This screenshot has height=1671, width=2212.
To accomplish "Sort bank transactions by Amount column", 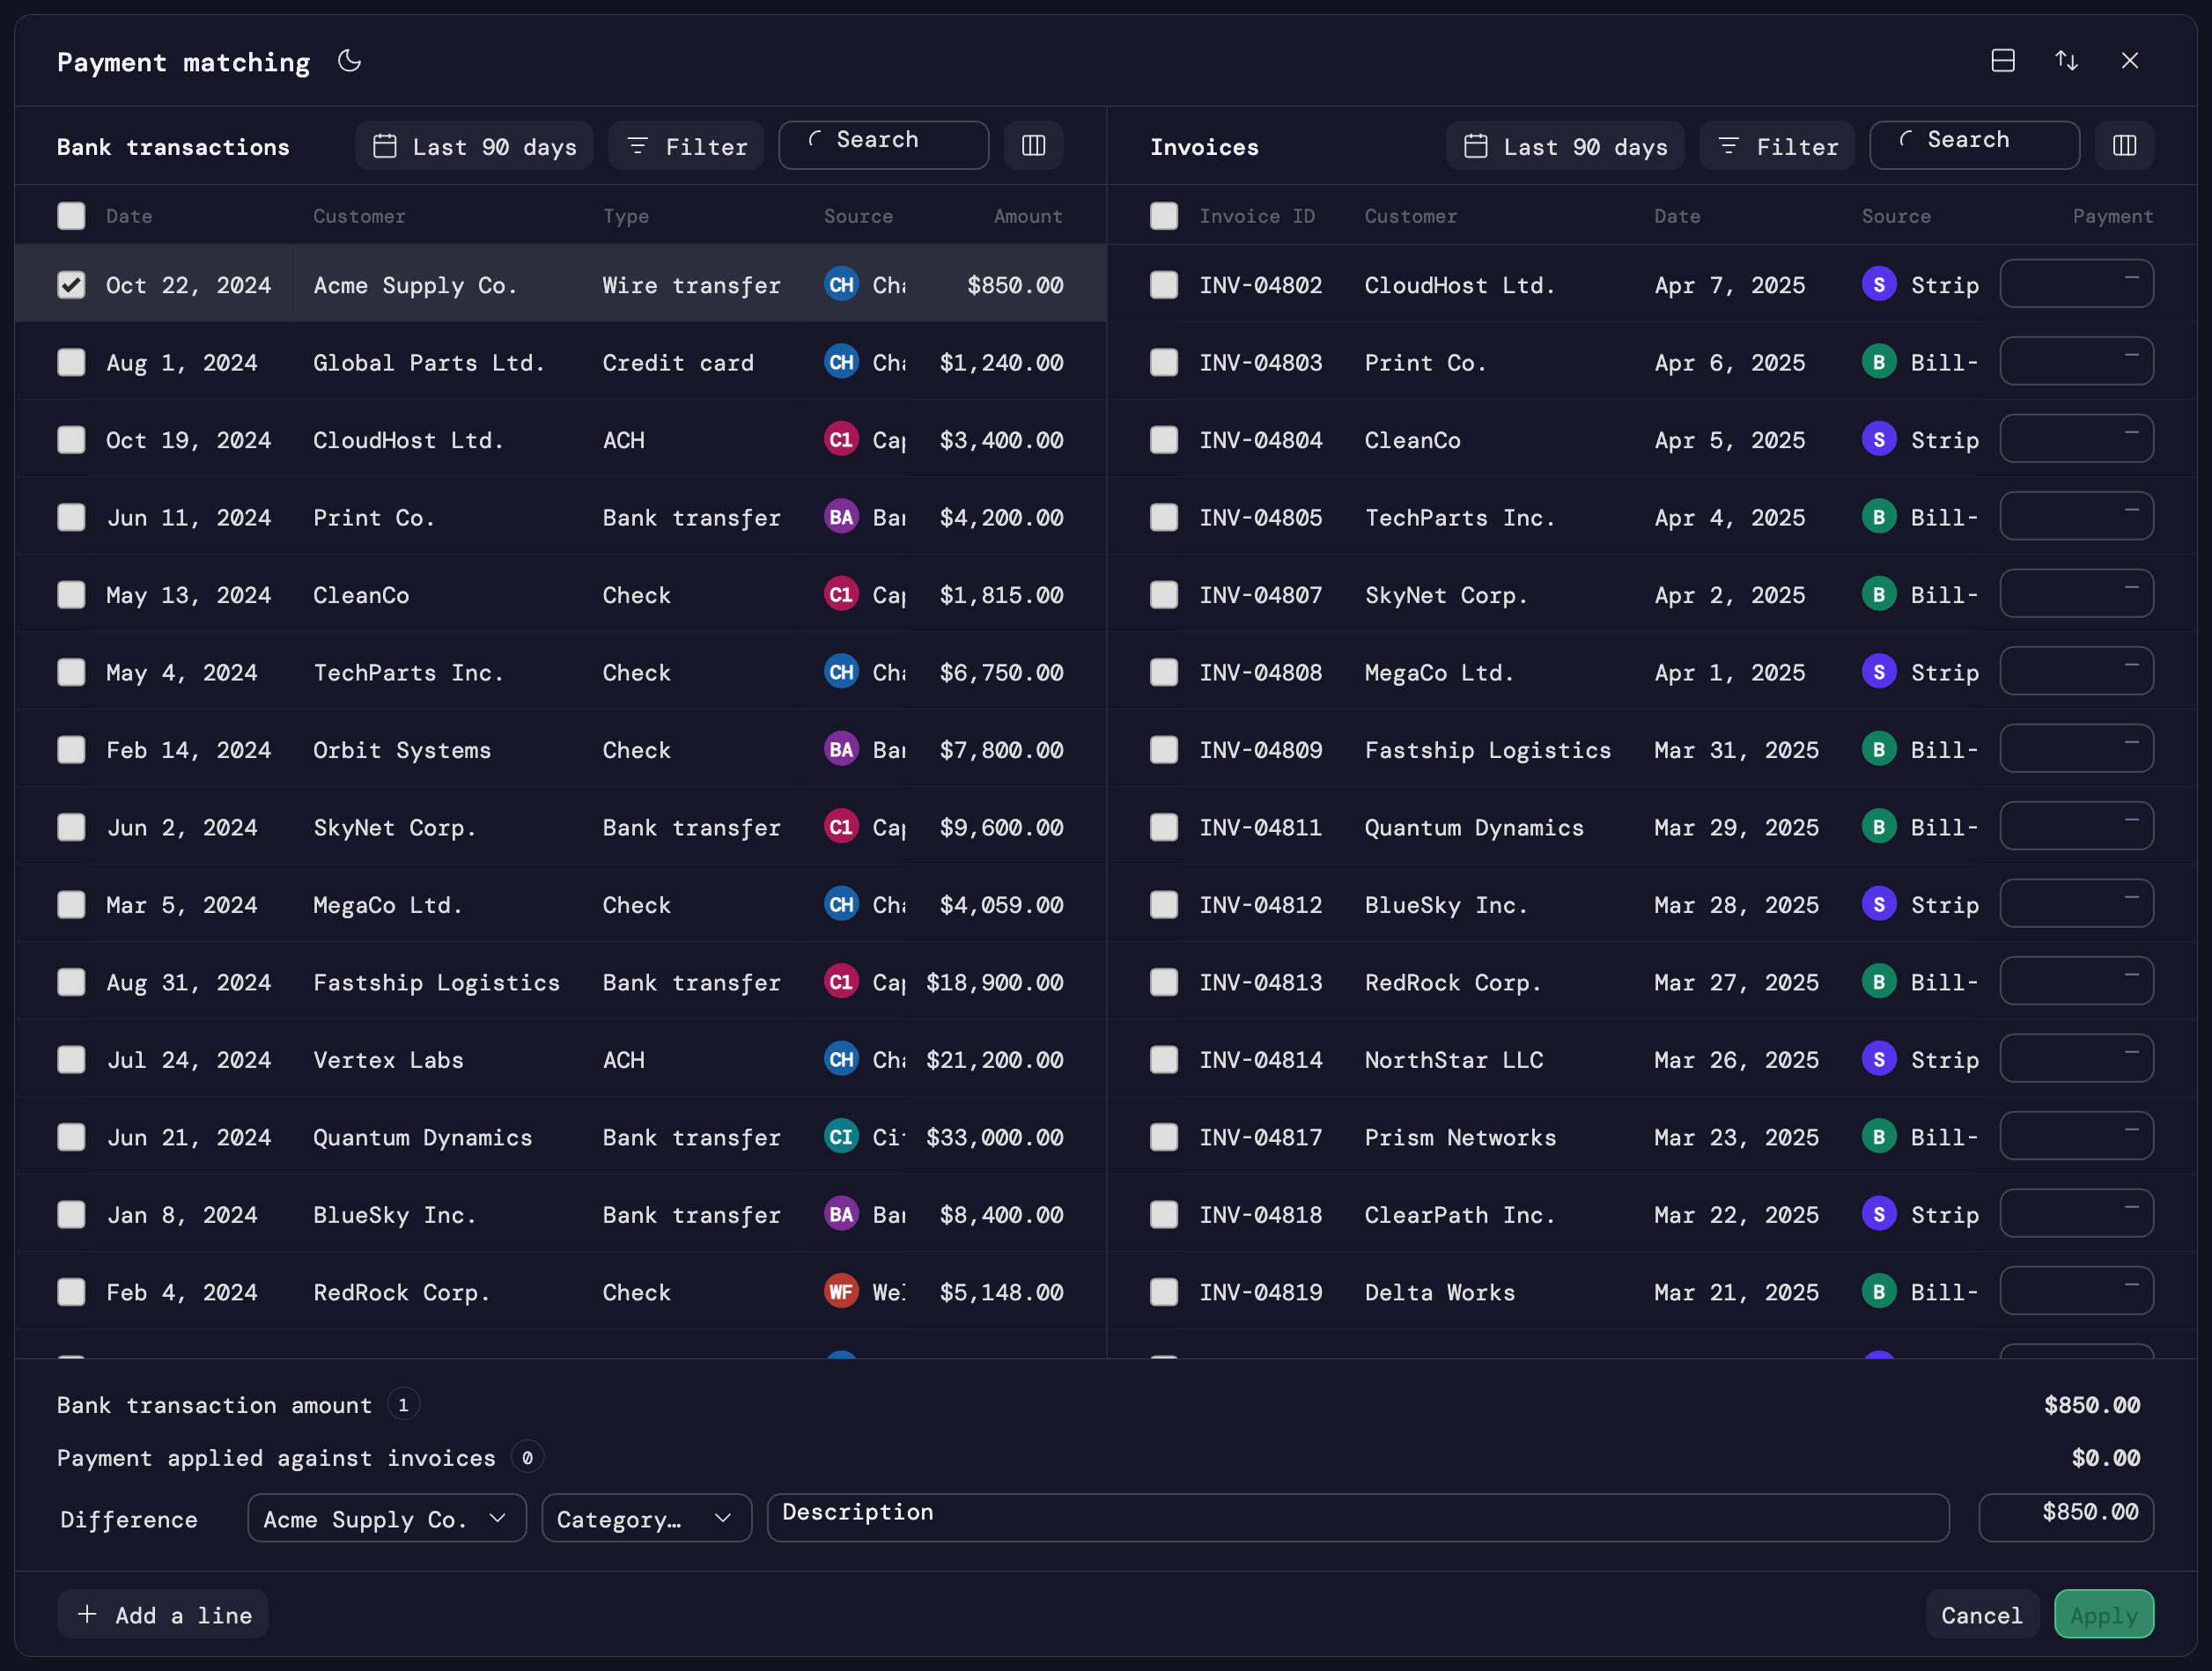I will pyautogui.click(x=1028, y=216).
